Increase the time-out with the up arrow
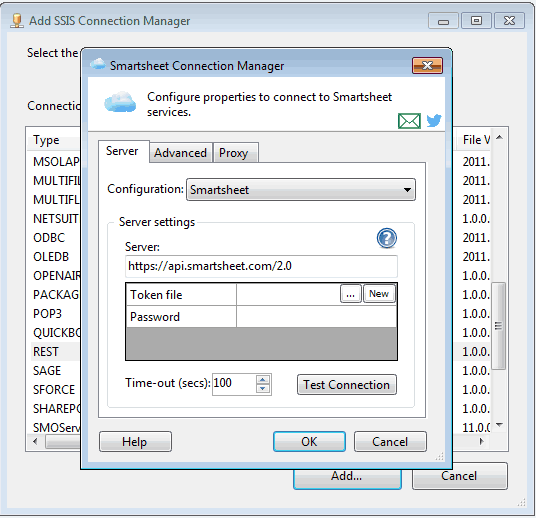Viewport: 536px width, 518px height. click(x=263, y=380)
